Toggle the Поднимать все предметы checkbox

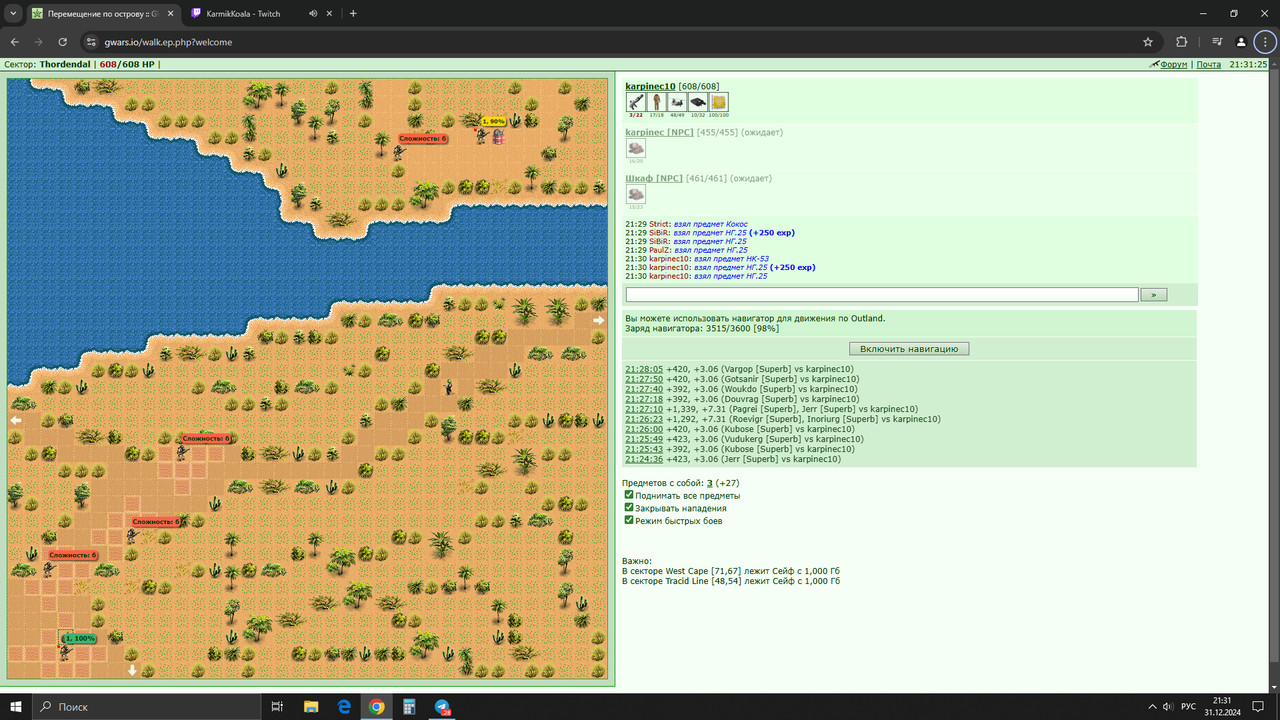(629, 495)
